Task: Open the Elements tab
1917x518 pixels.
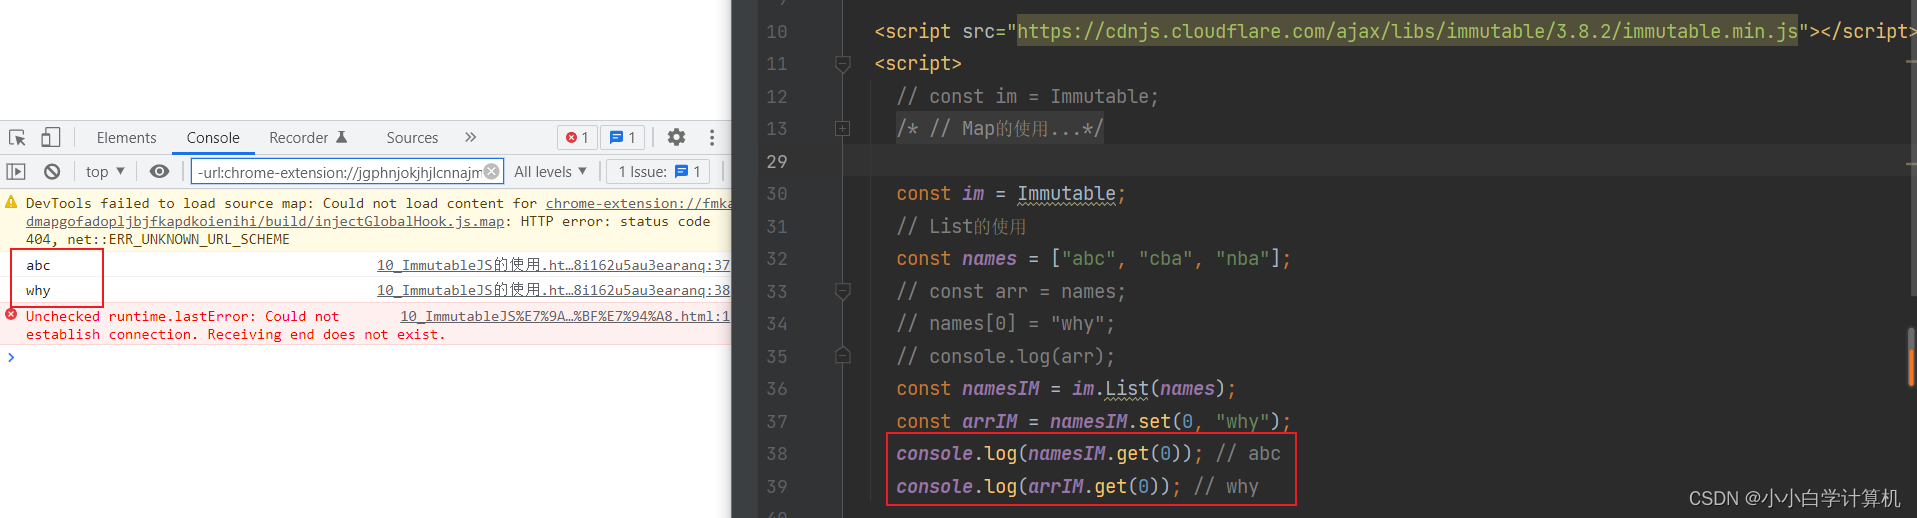Action: [x=126, y=138]
